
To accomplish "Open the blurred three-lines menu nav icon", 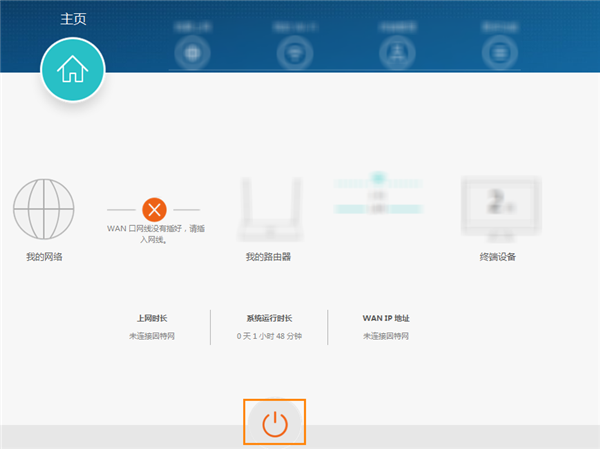I will pos(500,53).
